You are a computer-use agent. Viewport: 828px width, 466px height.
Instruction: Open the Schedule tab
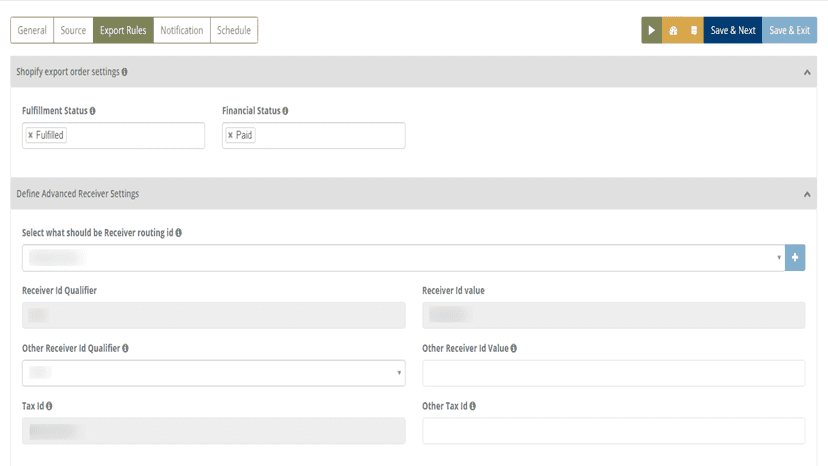pyautogui.click(x=234, y=30)
